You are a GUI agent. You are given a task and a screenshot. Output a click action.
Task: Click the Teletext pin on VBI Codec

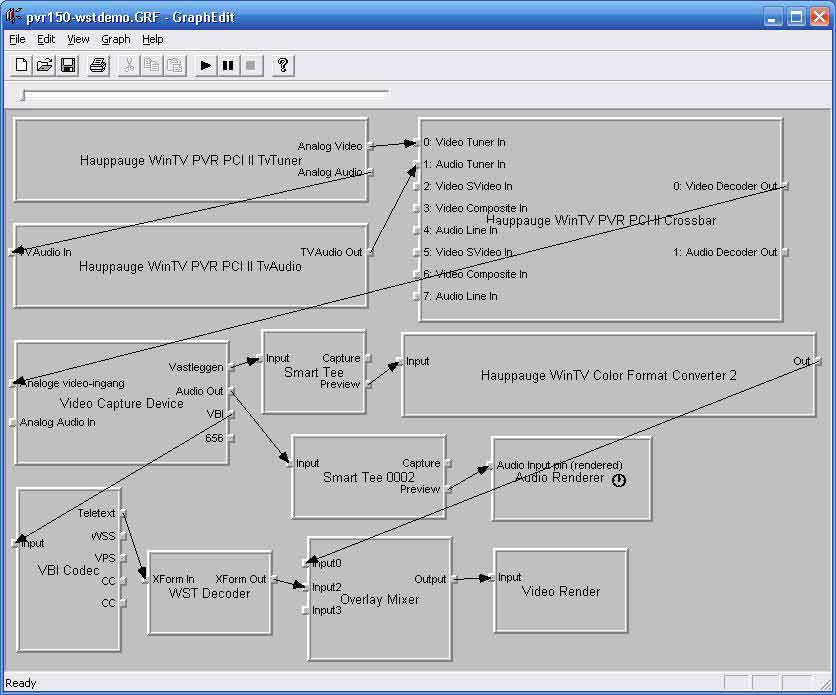pos(124,513)
